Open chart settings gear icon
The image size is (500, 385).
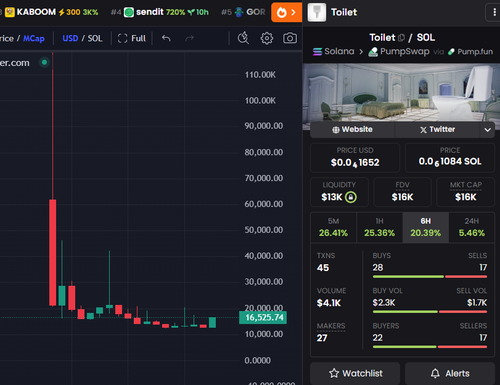pos(266,38)
